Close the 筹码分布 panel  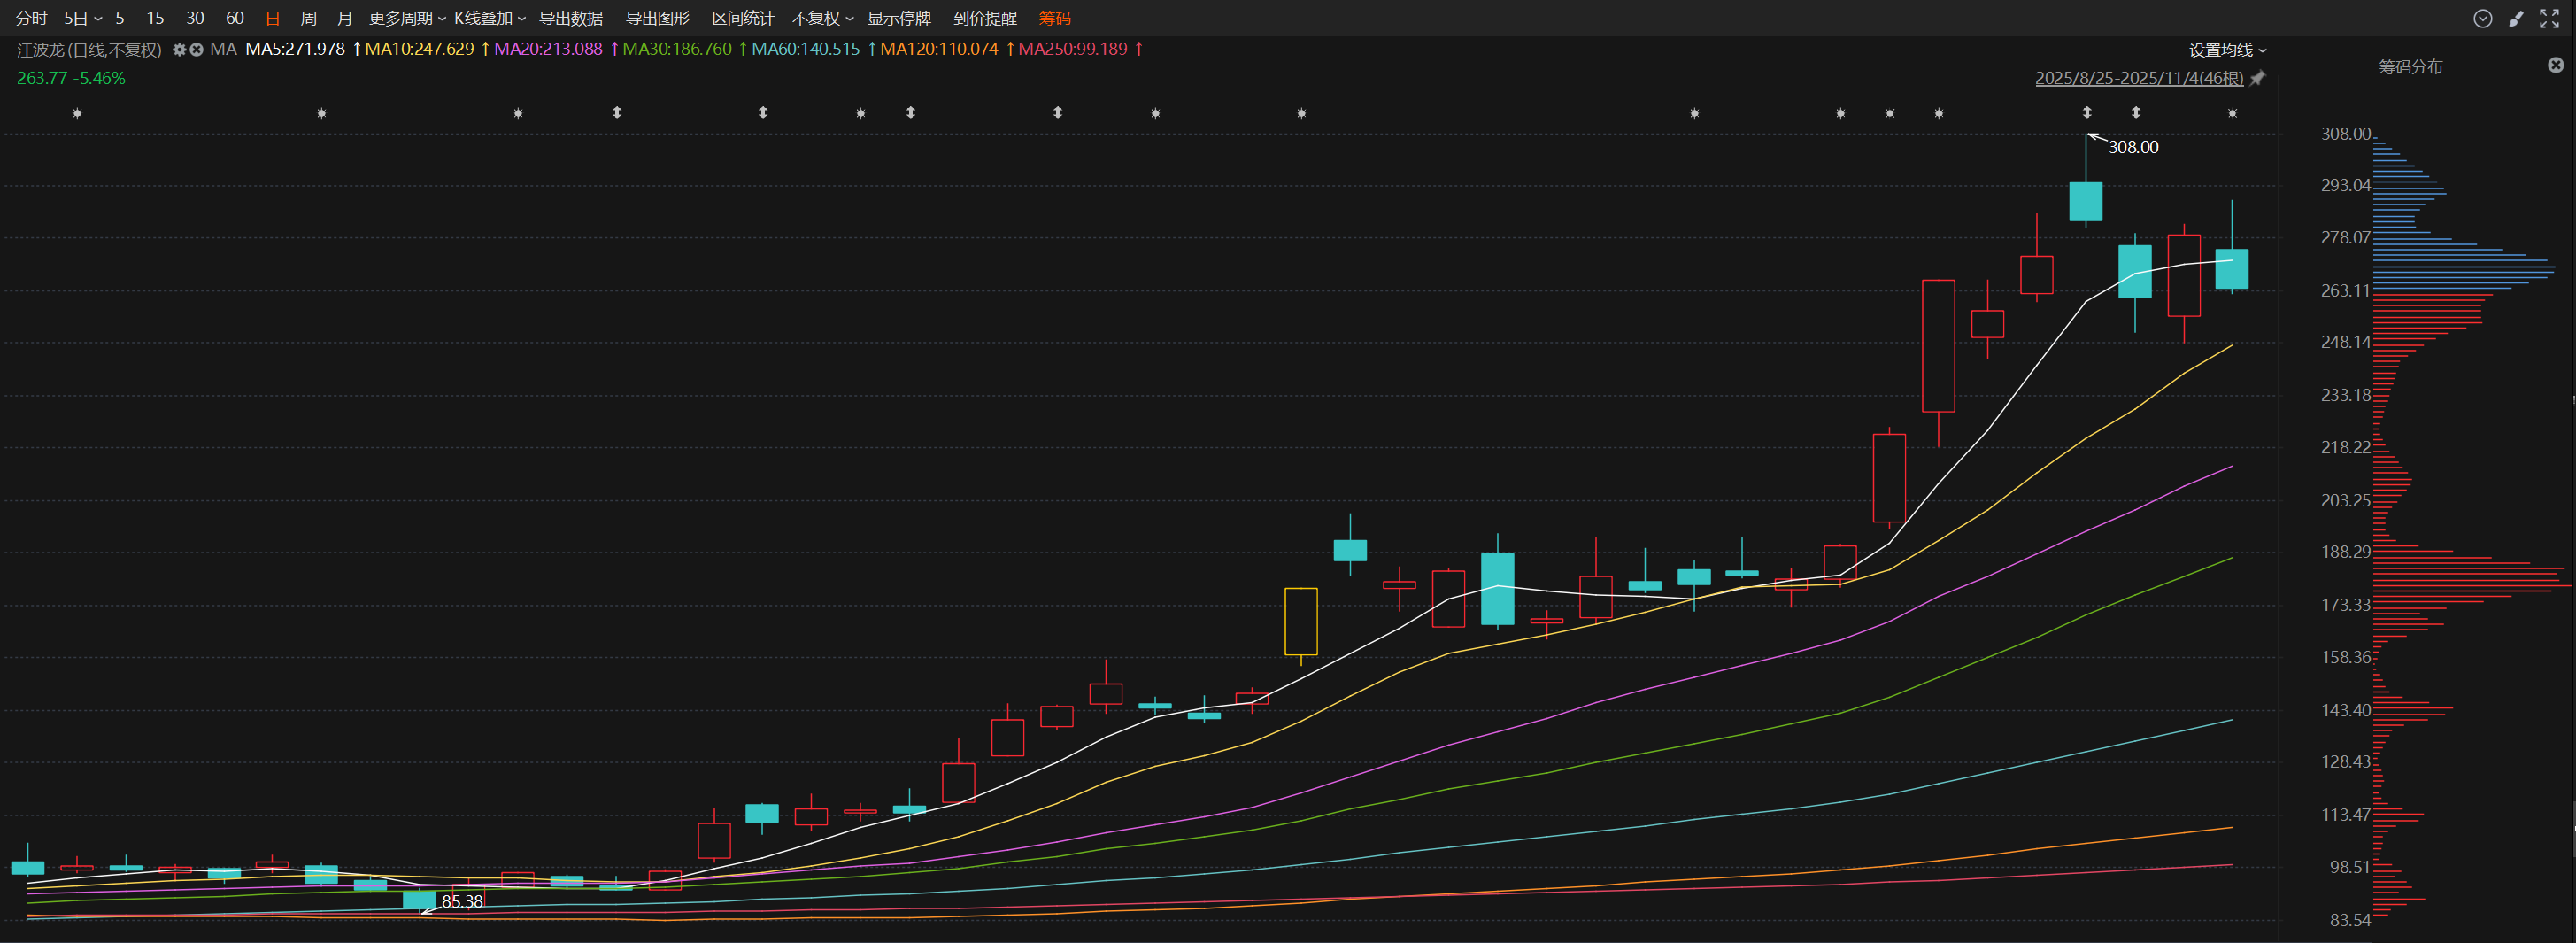click(2558, 66)
